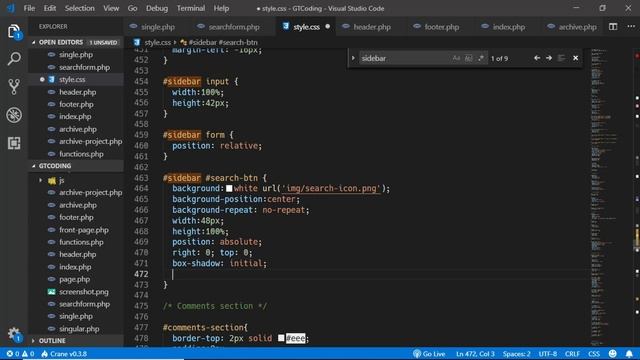The height and width of the screenshot is (360, 640).
Task: Toggle Find in Selection button
Action: click(562, 58)
